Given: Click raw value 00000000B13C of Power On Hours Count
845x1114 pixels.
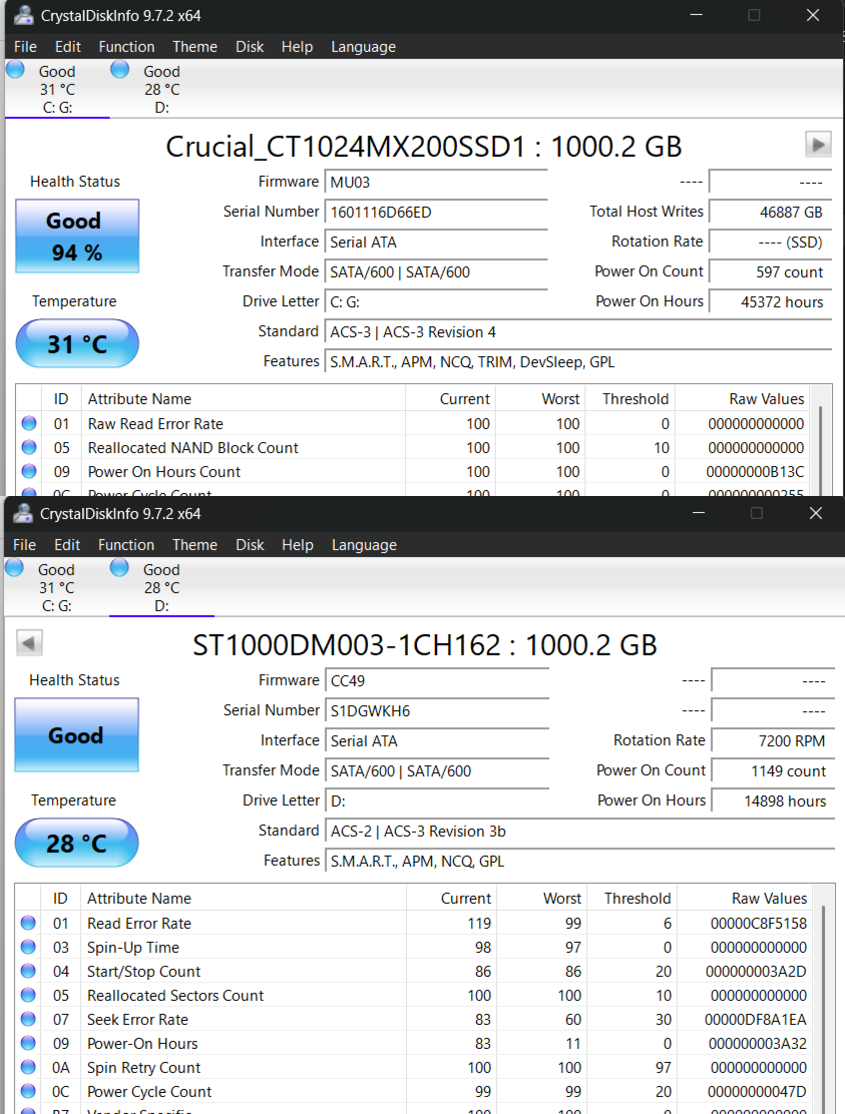Looking at the screenshot, I should click(x=755, y=471).
